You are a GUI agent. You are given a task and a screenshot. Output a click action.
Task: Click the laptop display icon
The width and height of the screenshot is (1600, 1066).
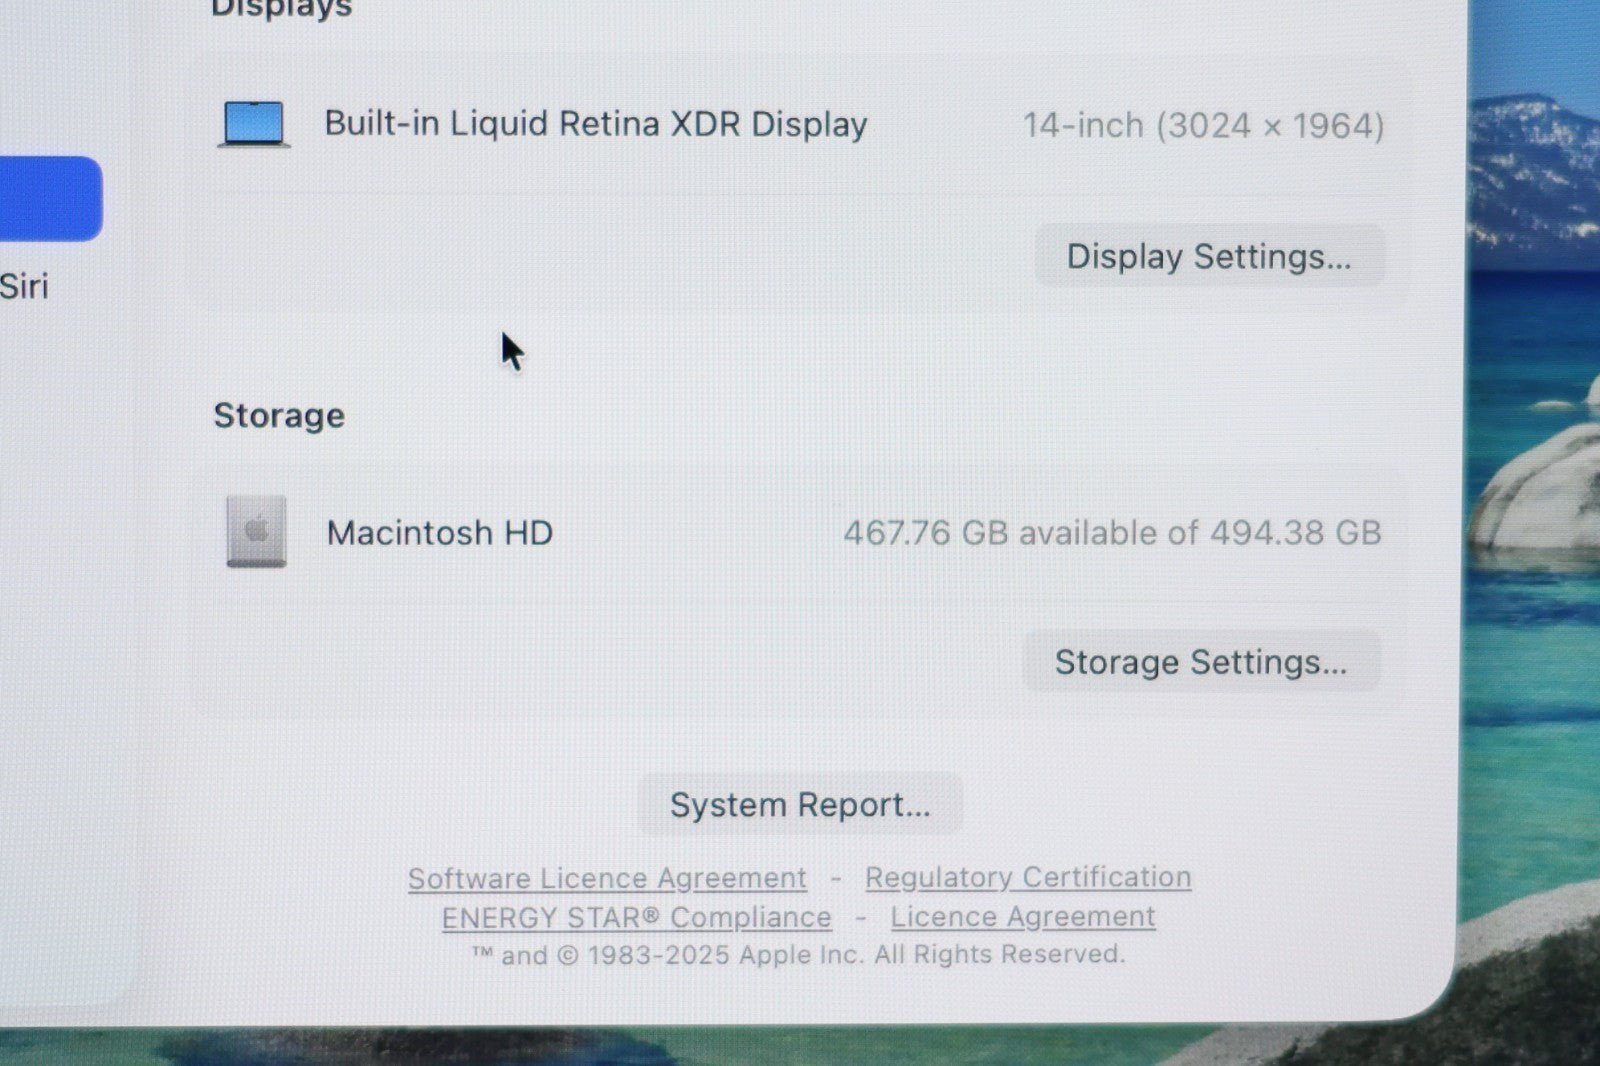254,125
